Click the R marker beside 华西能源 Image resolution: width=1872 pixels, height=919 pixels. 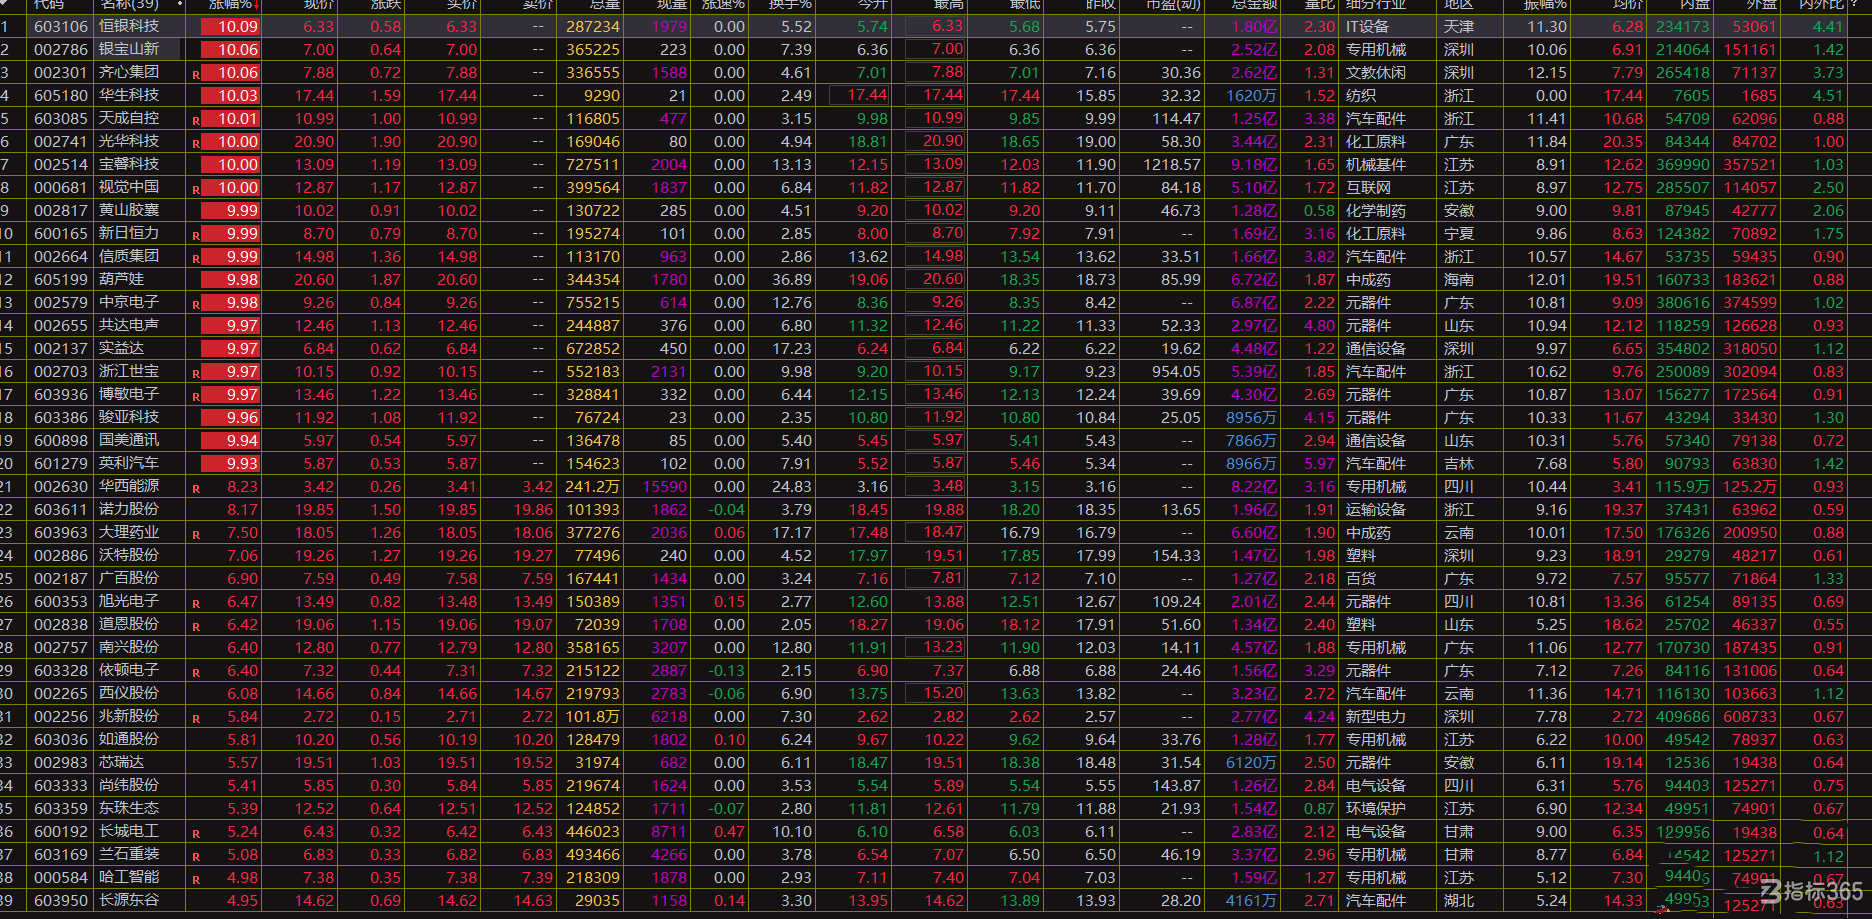point(196,488)
